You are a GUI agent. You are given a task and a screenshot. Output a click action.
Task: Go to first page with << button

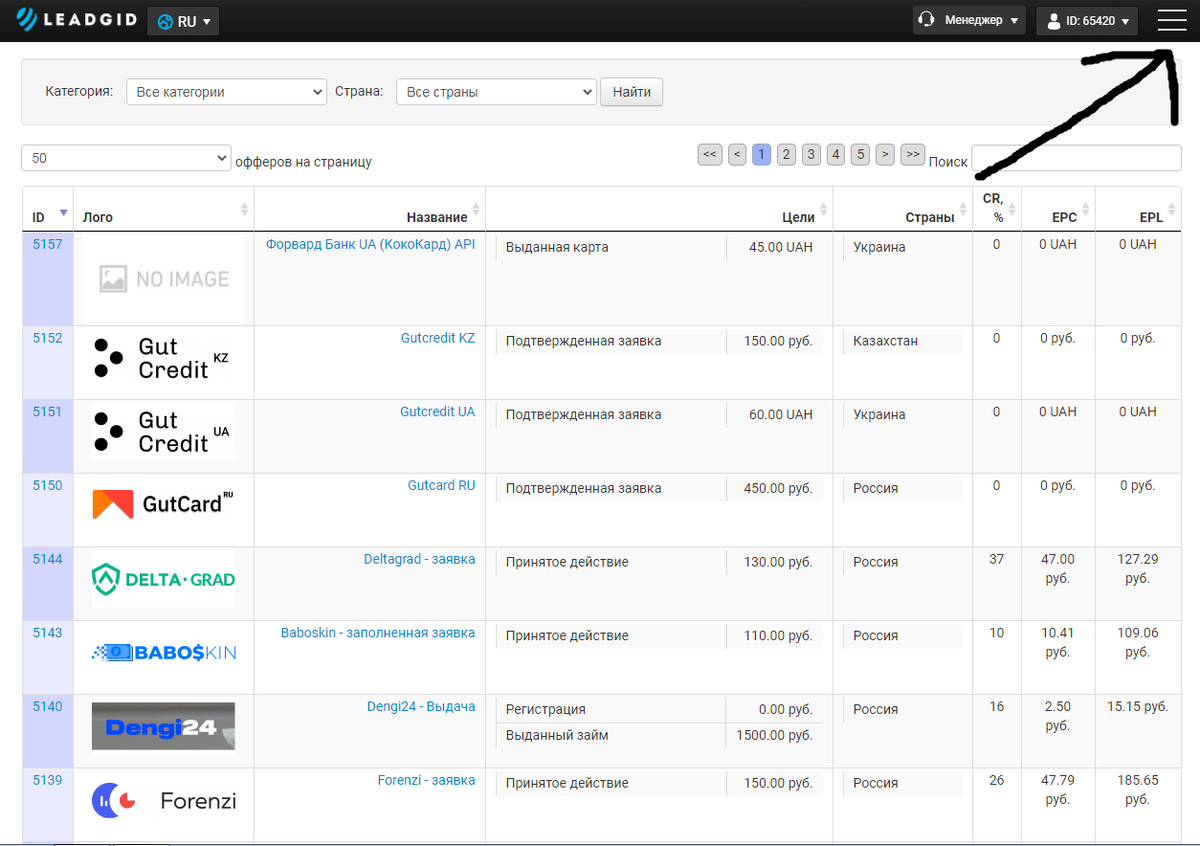pos(710,154)
